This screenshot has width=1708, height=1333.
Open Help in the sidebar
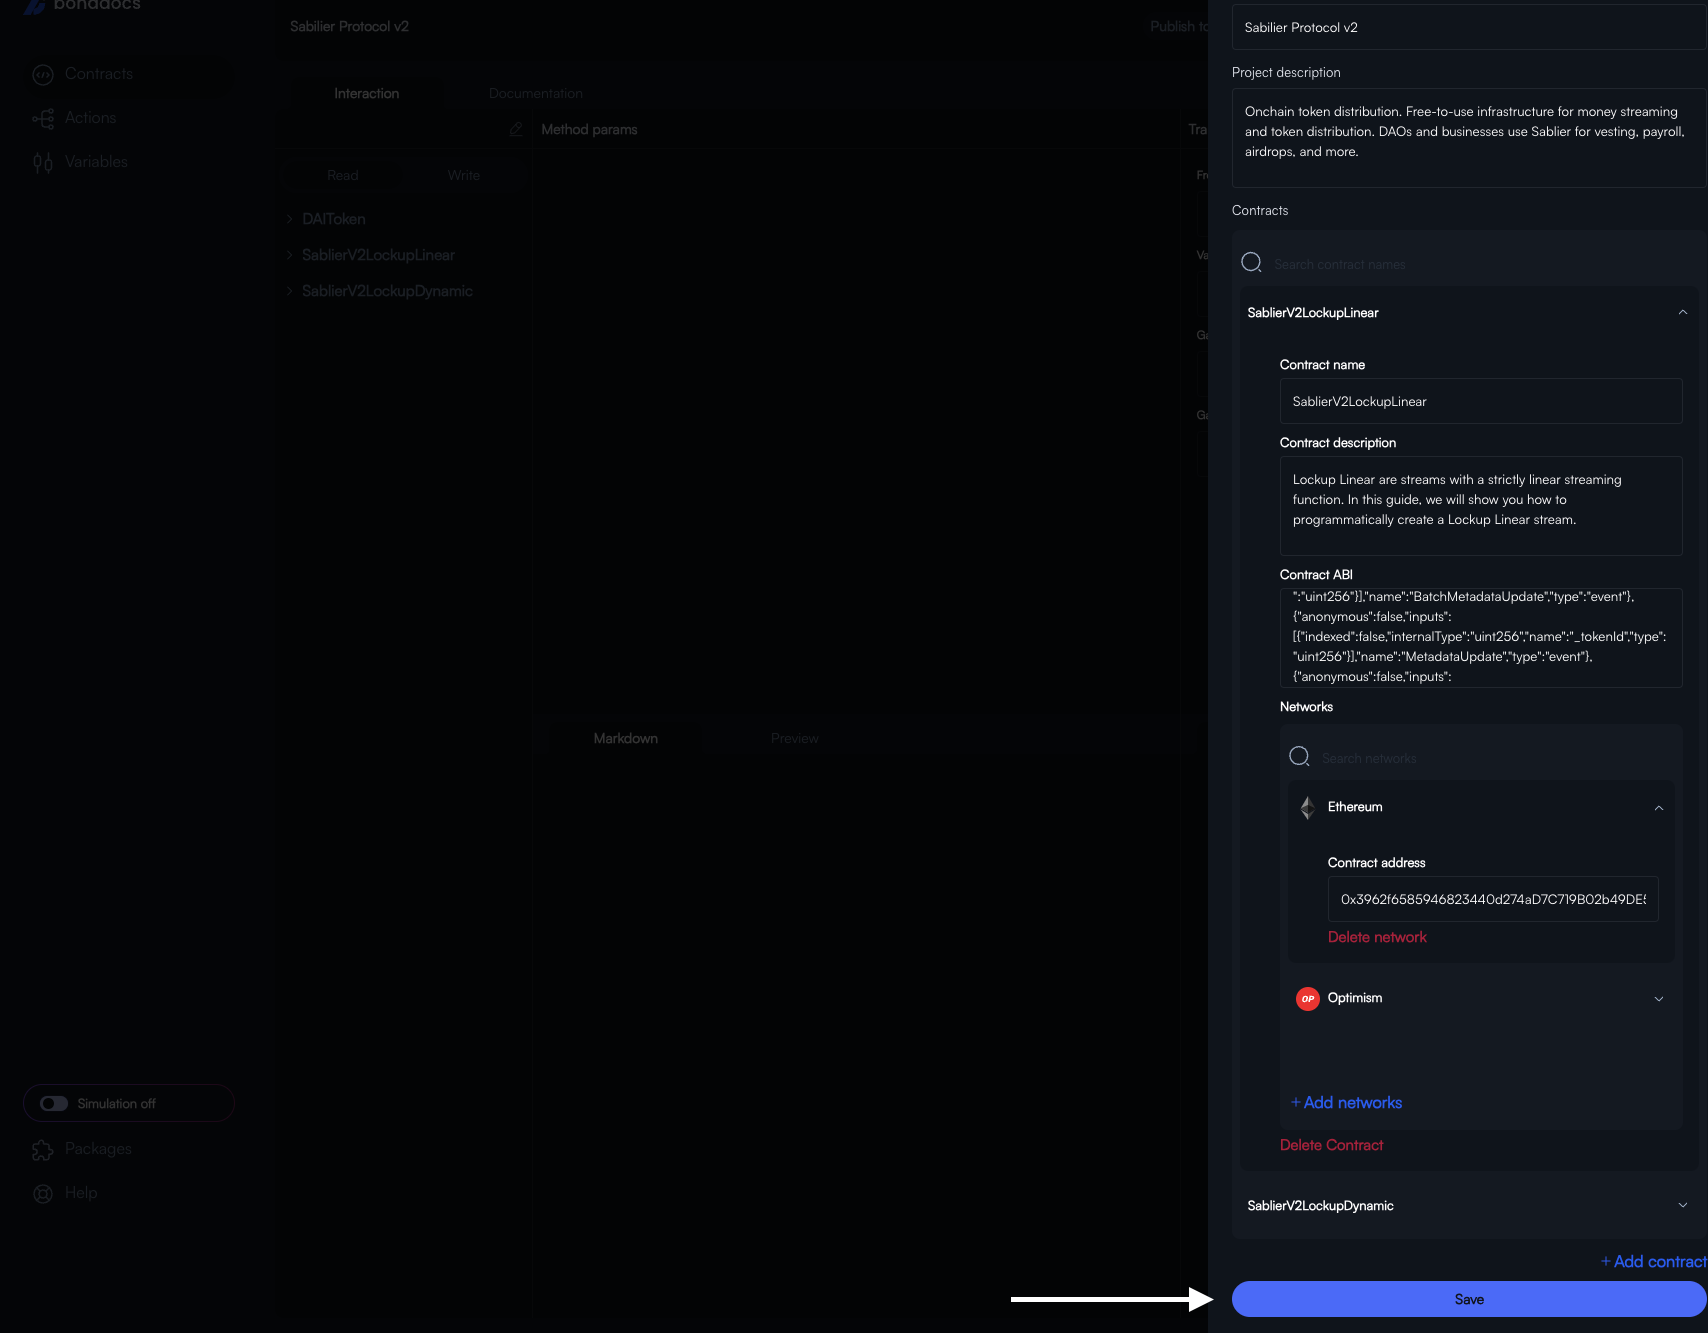pos(81,1193)
